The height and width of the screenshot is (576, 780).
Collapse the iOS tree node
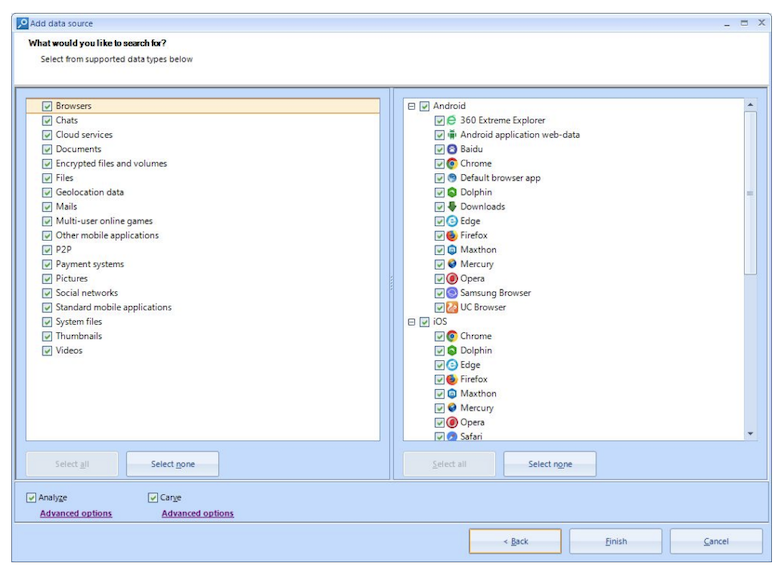click(411, 322)
